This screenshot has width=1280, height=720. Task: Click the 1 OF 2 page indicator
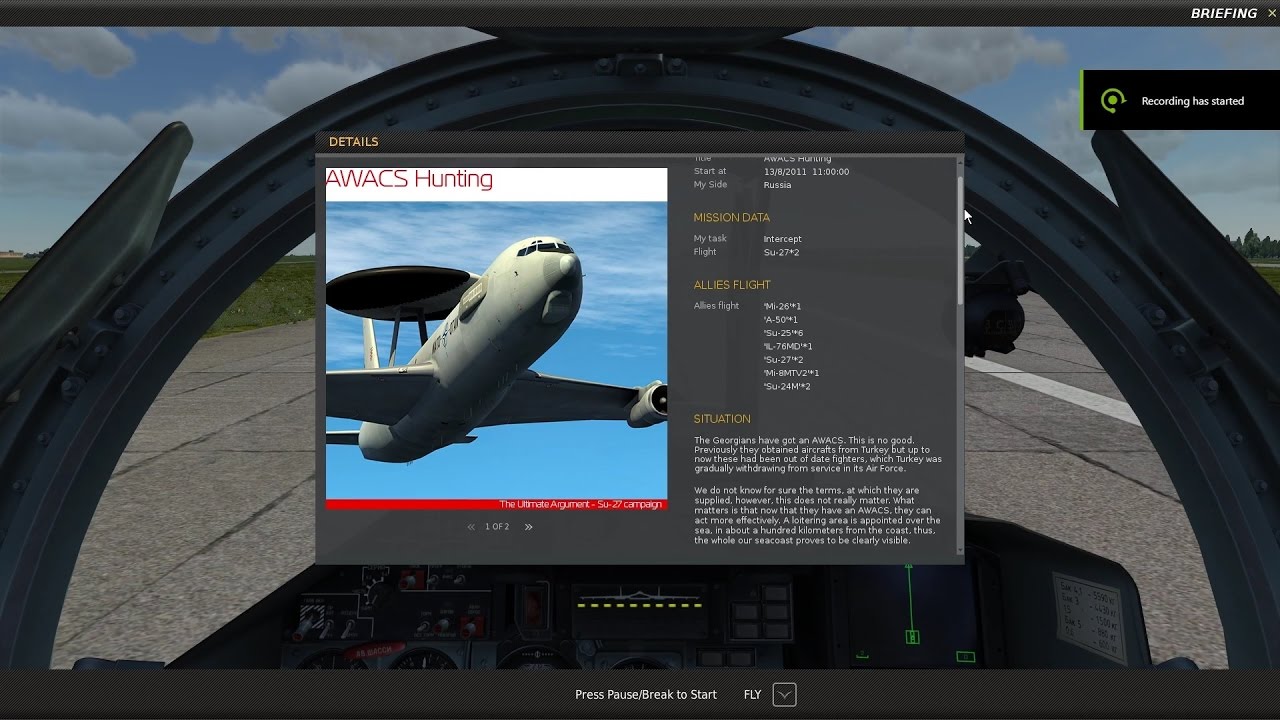[x=497, y=527]
